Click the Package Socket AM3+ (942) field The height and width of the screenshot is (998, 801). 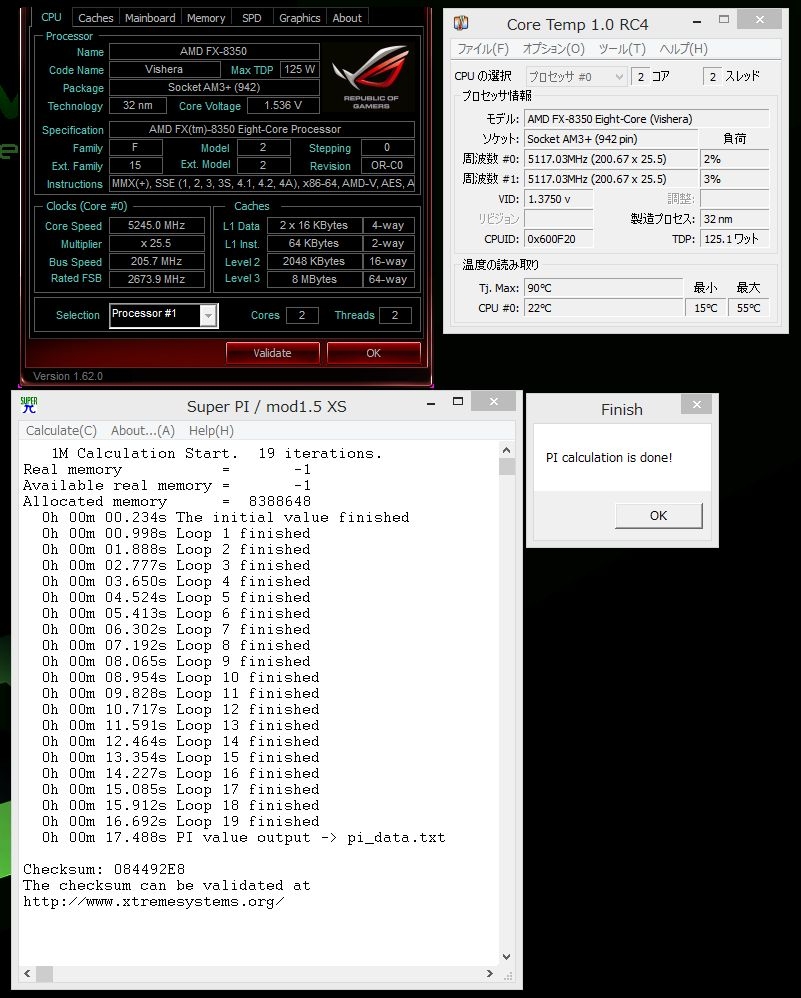click(214, 87)
